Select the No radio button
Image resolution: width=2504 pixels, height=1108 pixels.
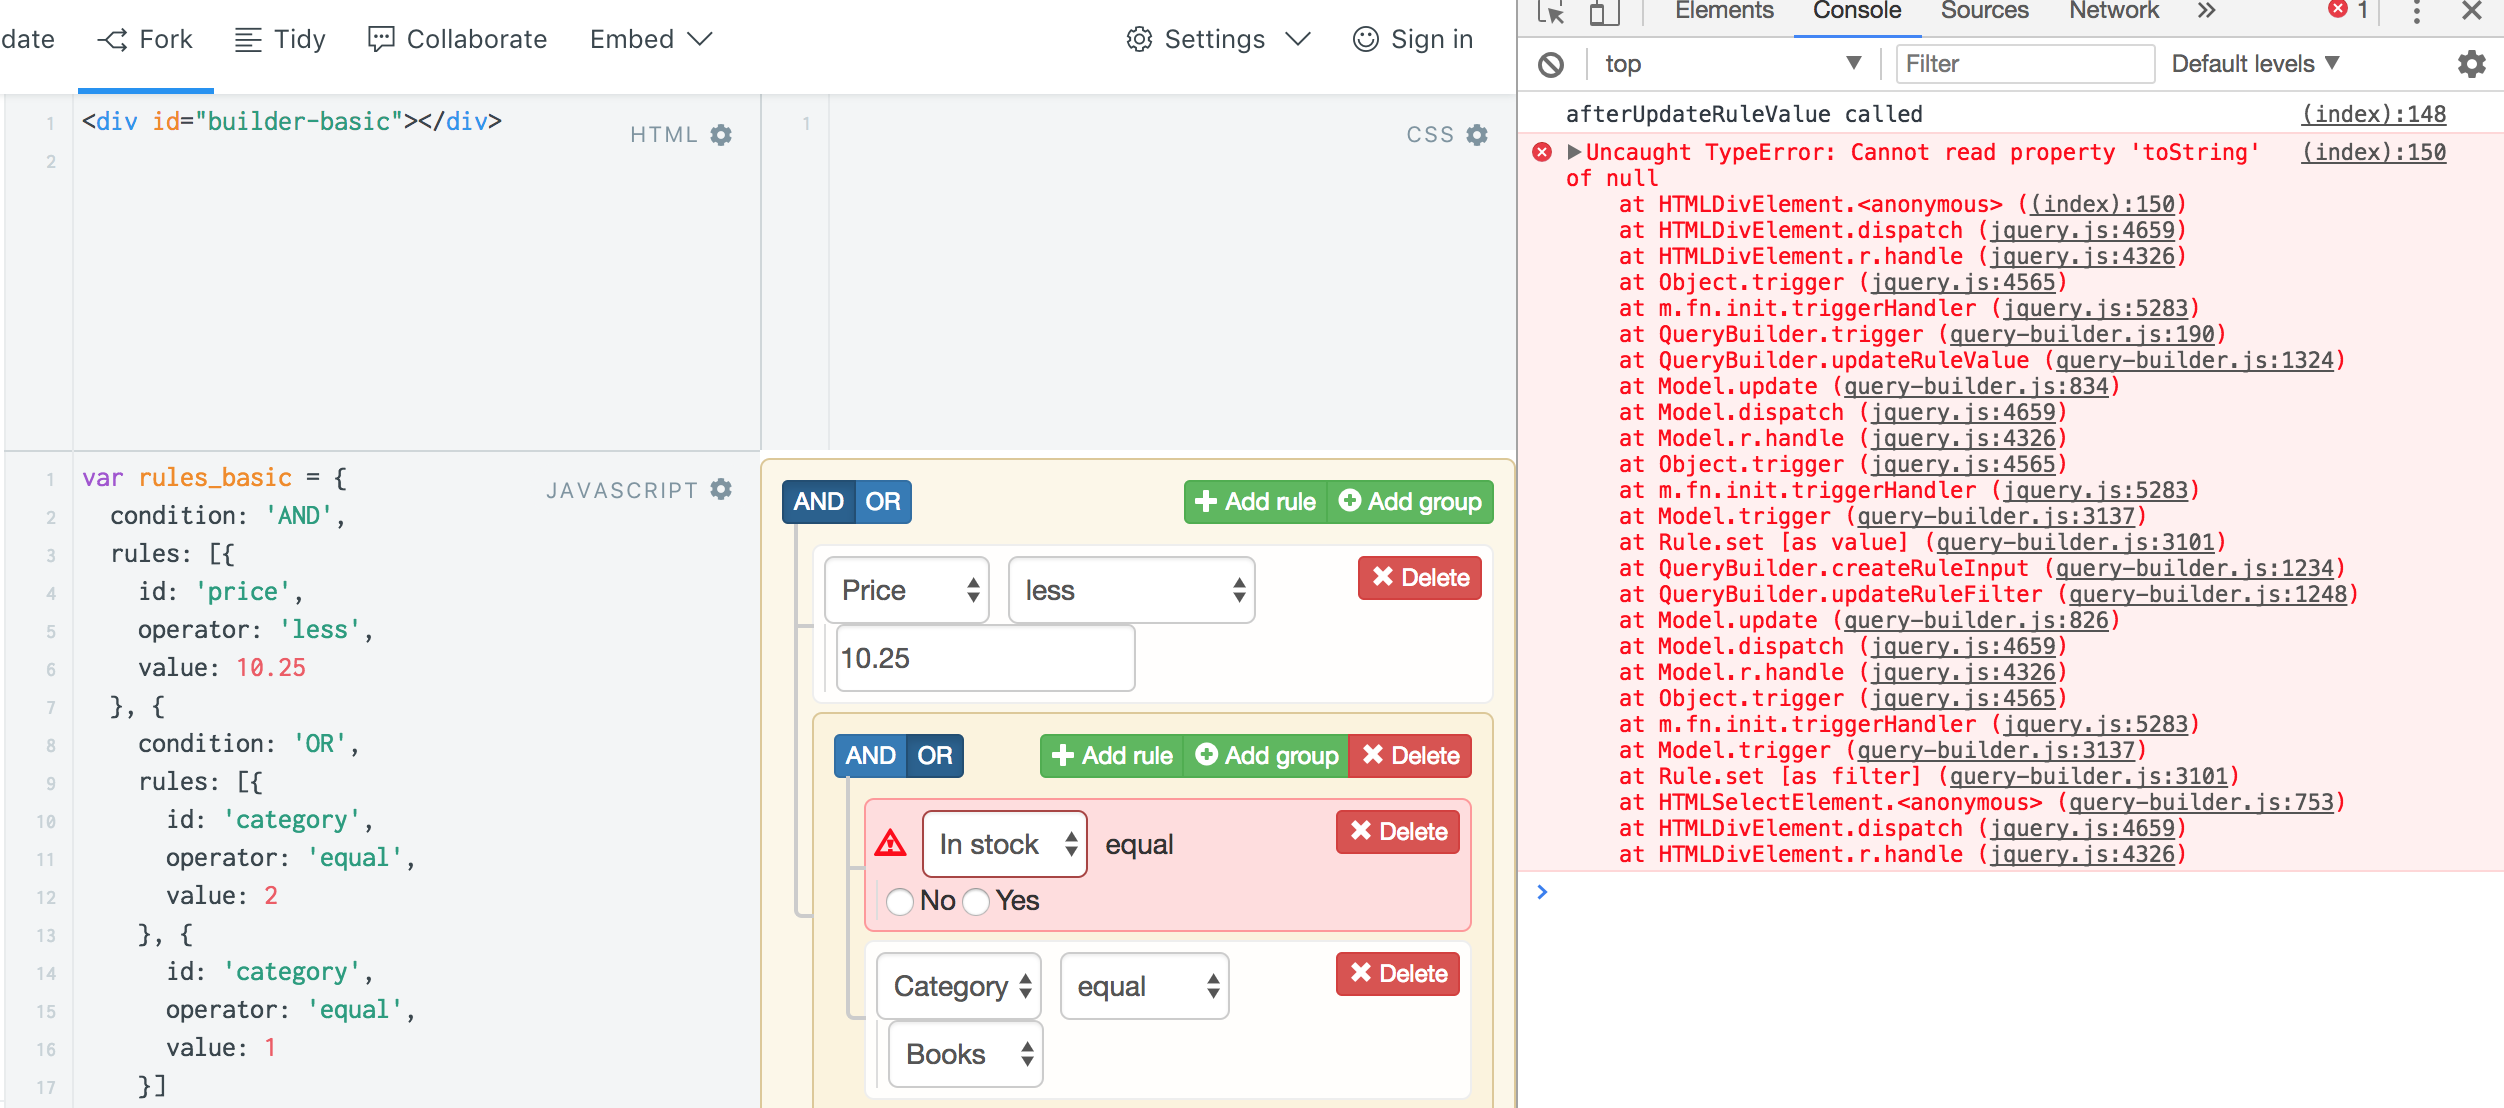point(900,901)
